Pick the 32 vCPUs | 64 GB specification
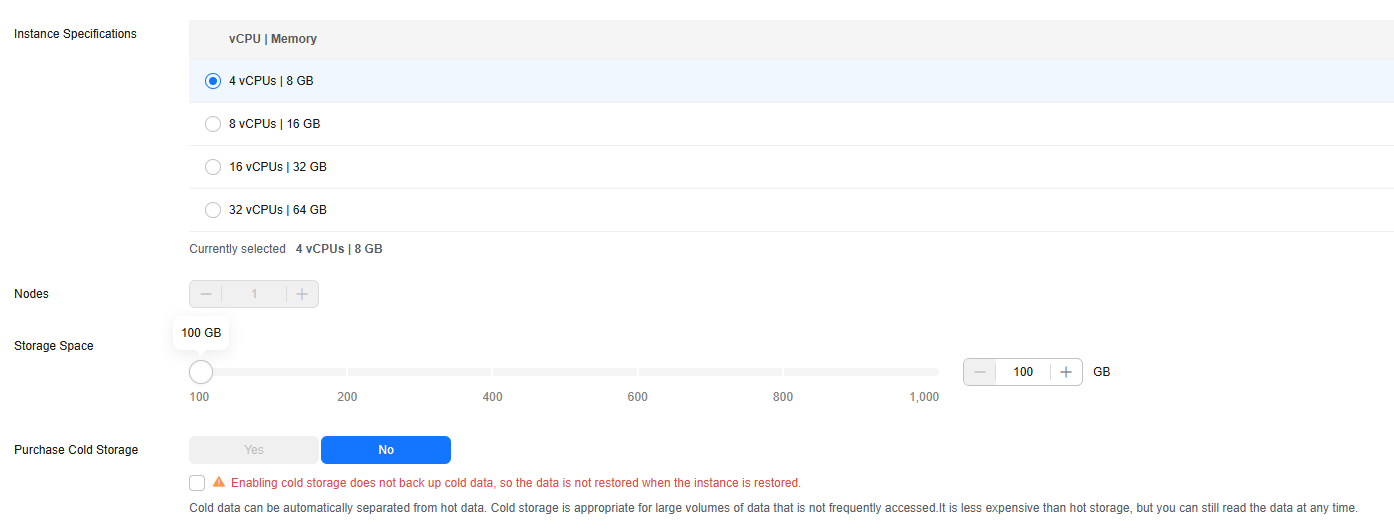The image size is (1394, 530). coord(213,210)
